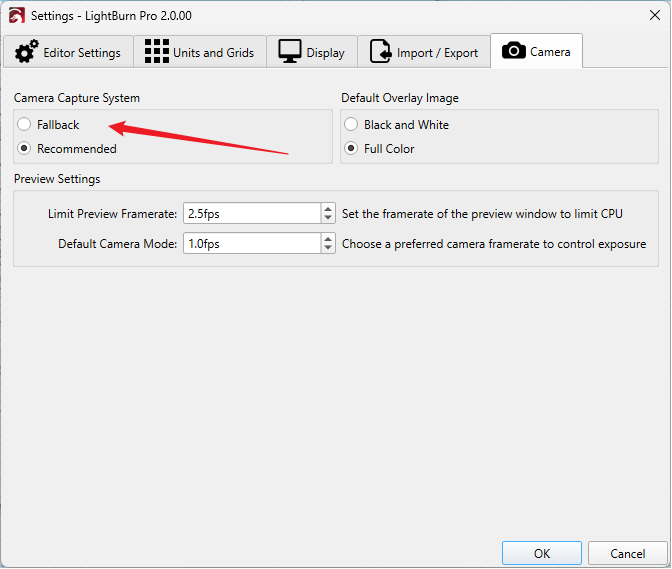Confirm settings with OK button

(x=542, y=553)
